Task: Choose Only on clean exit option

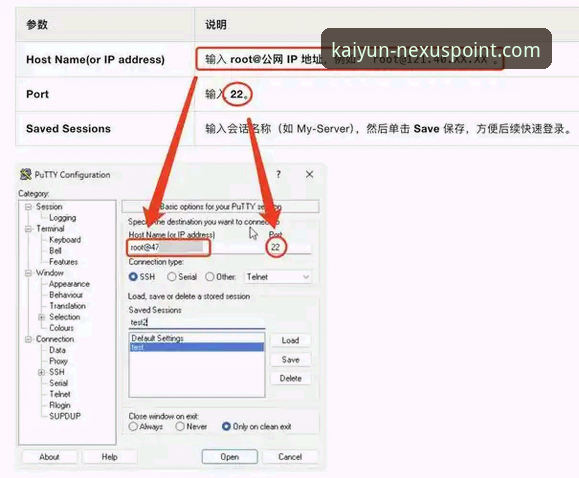Action: (x=226, y=427)
